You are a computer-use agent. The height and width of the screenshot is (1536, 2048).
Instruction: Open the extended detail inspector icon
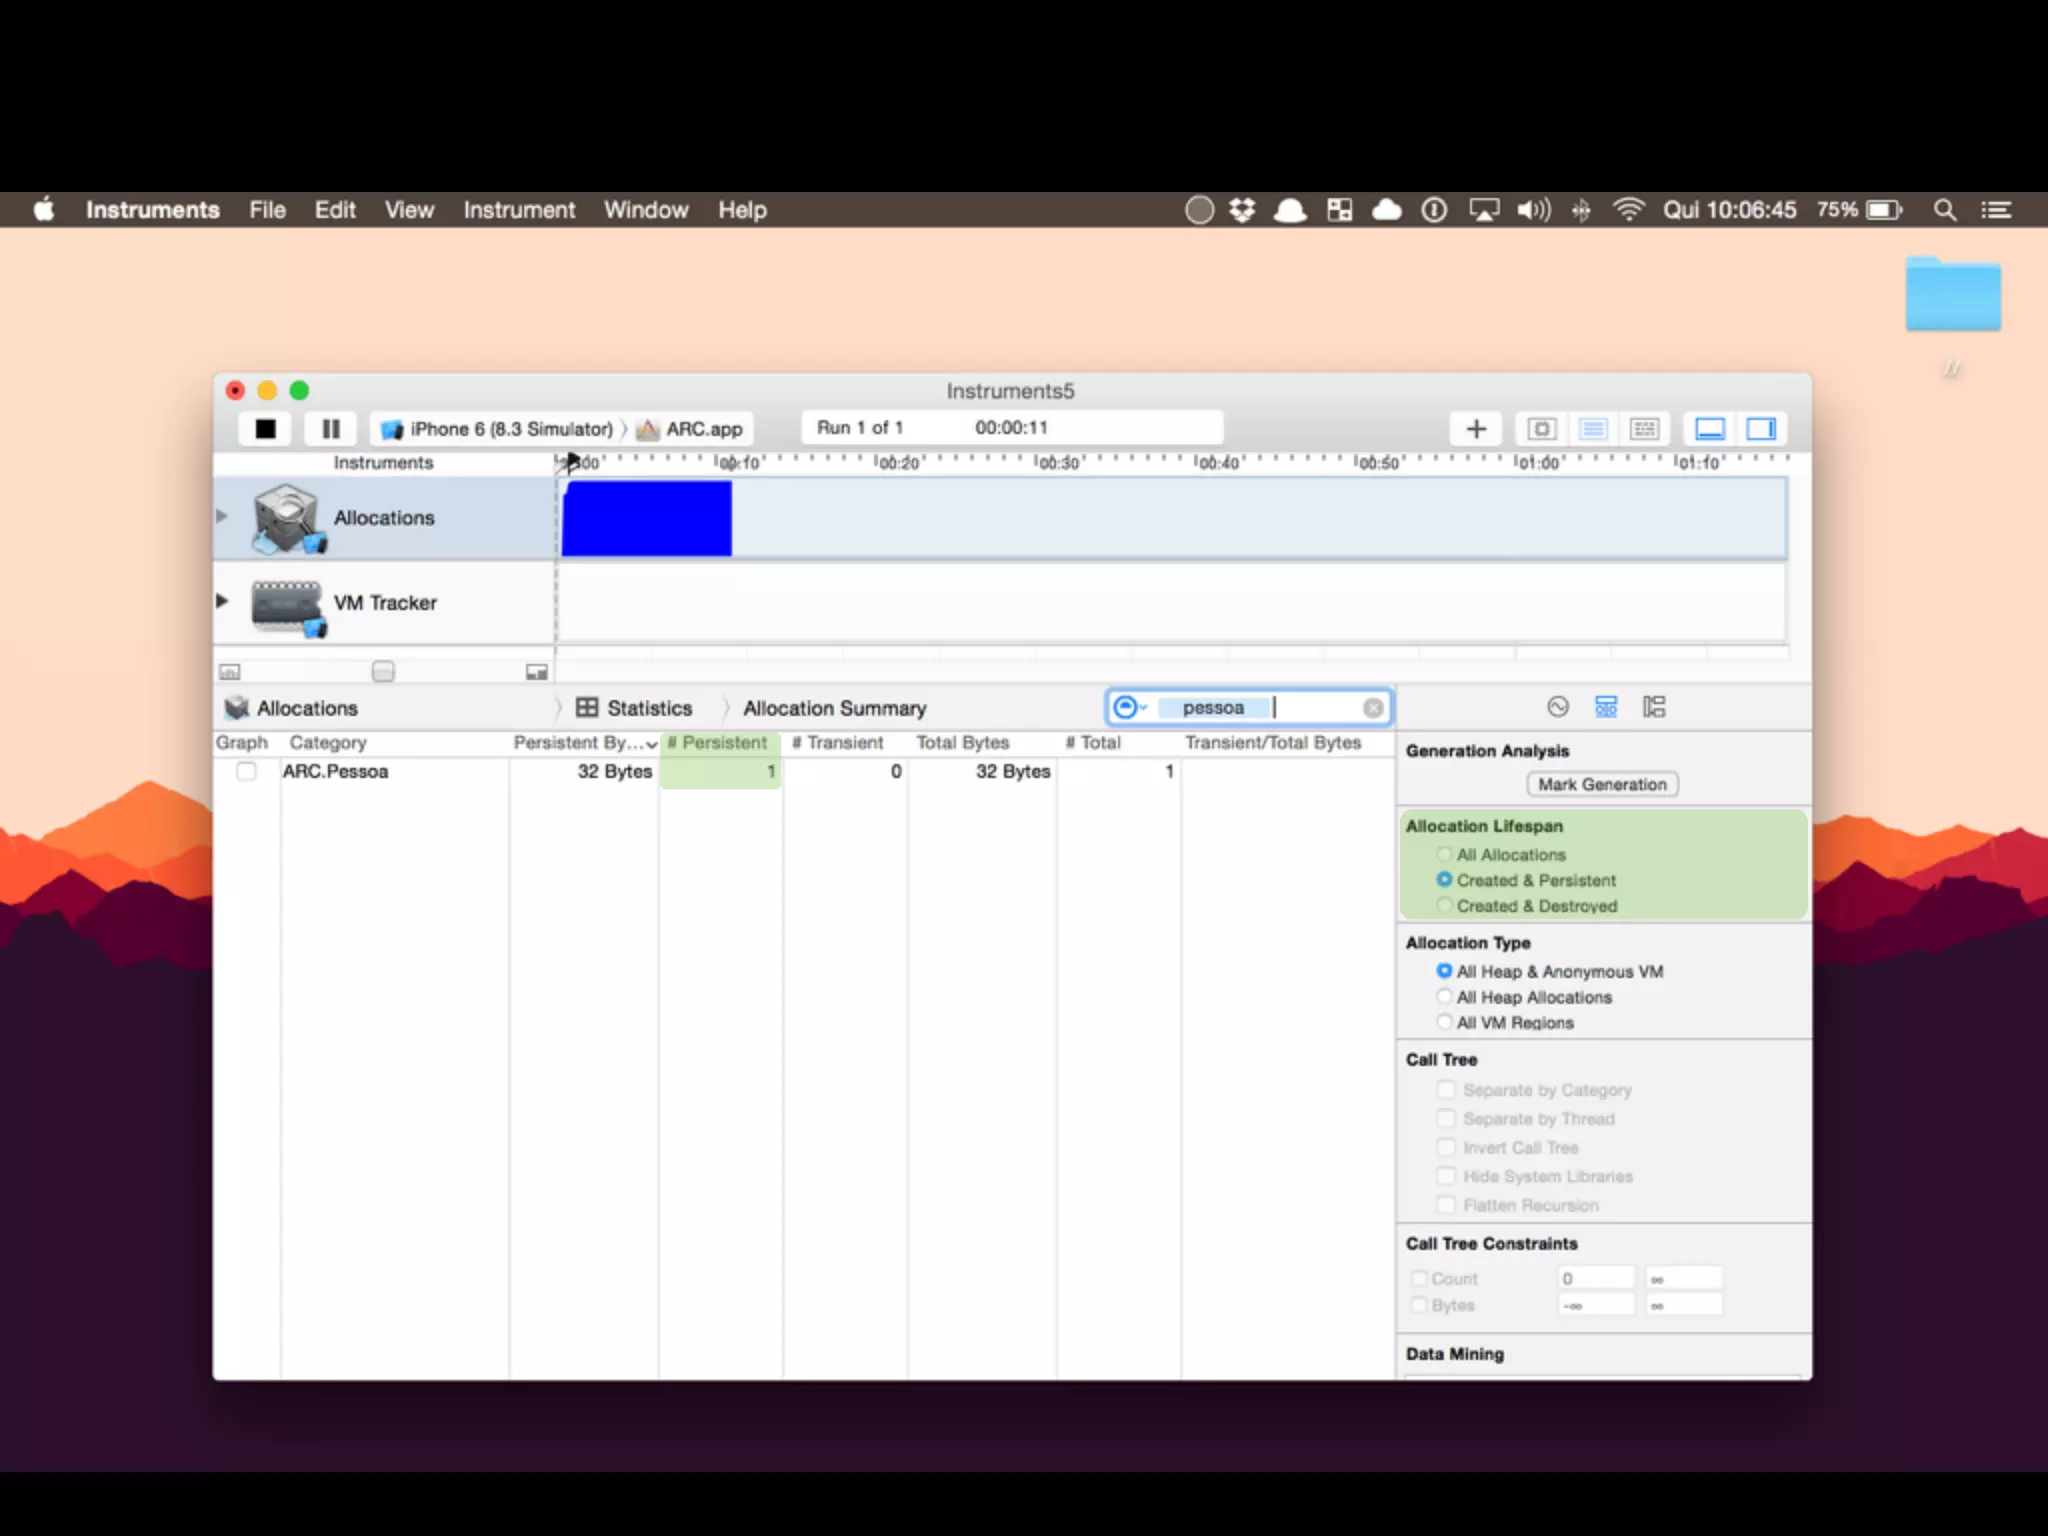click(1654, 707)
